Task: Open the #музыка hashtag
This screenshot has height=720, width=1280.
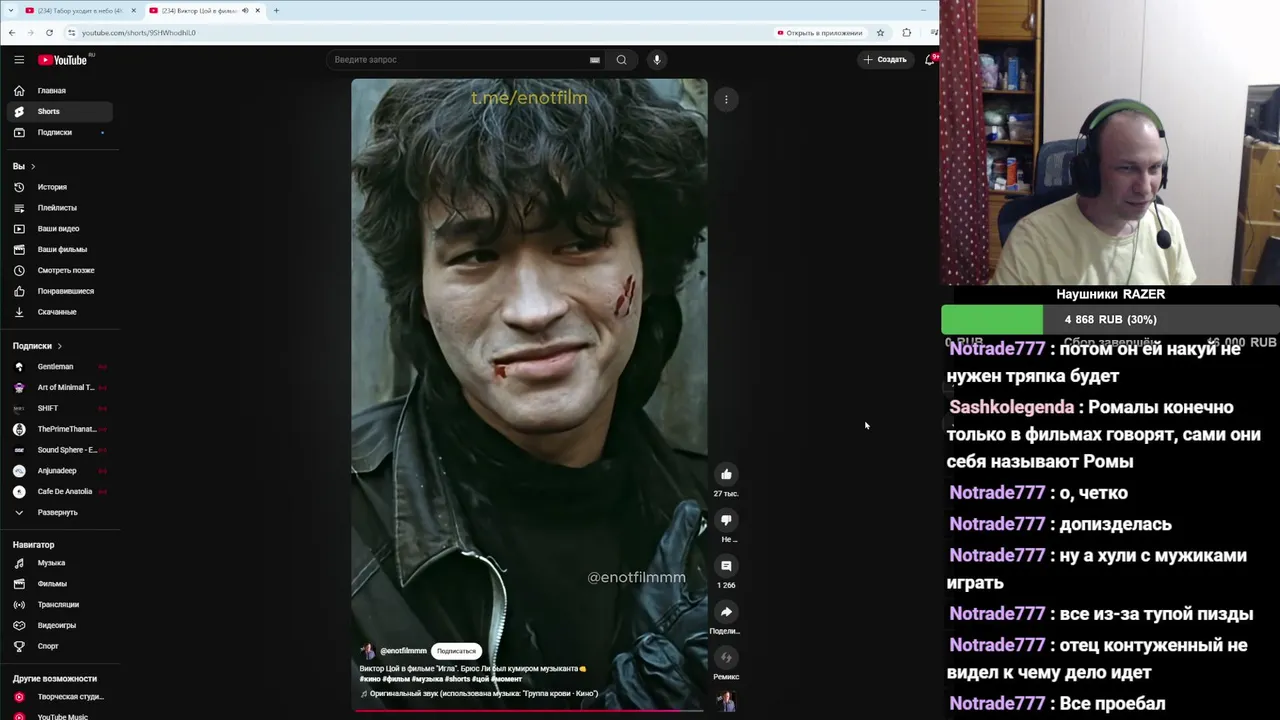Action: (427, 679)
